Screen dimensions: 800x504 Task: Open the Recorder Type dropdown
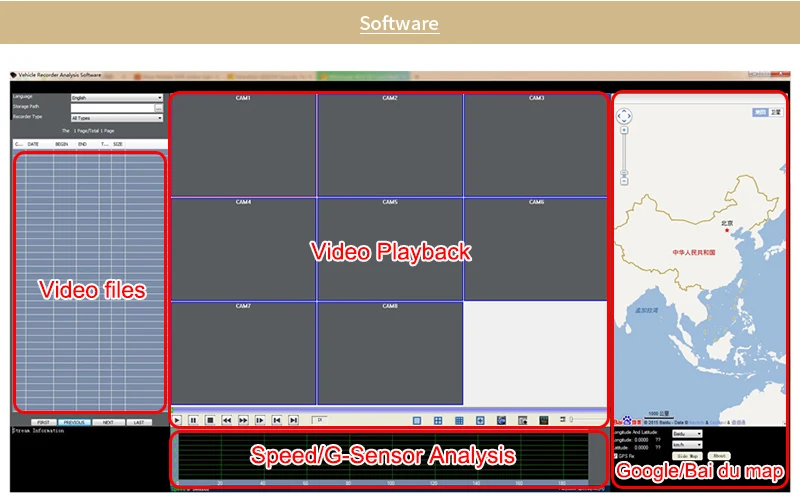coord(117,118)
